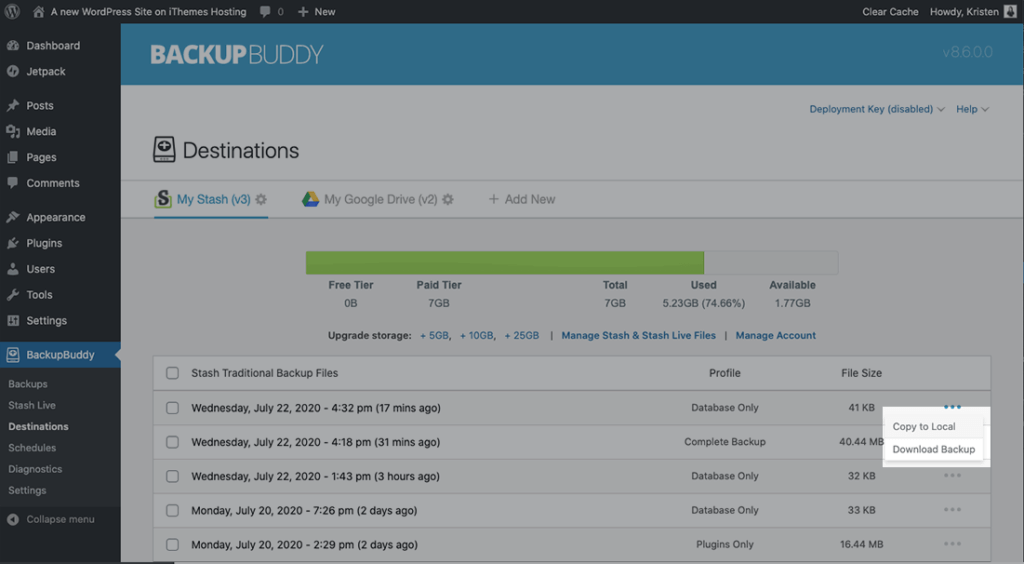Click the home icon beside site name
This screenshot has height=564, width=1024.
(39, 12)
